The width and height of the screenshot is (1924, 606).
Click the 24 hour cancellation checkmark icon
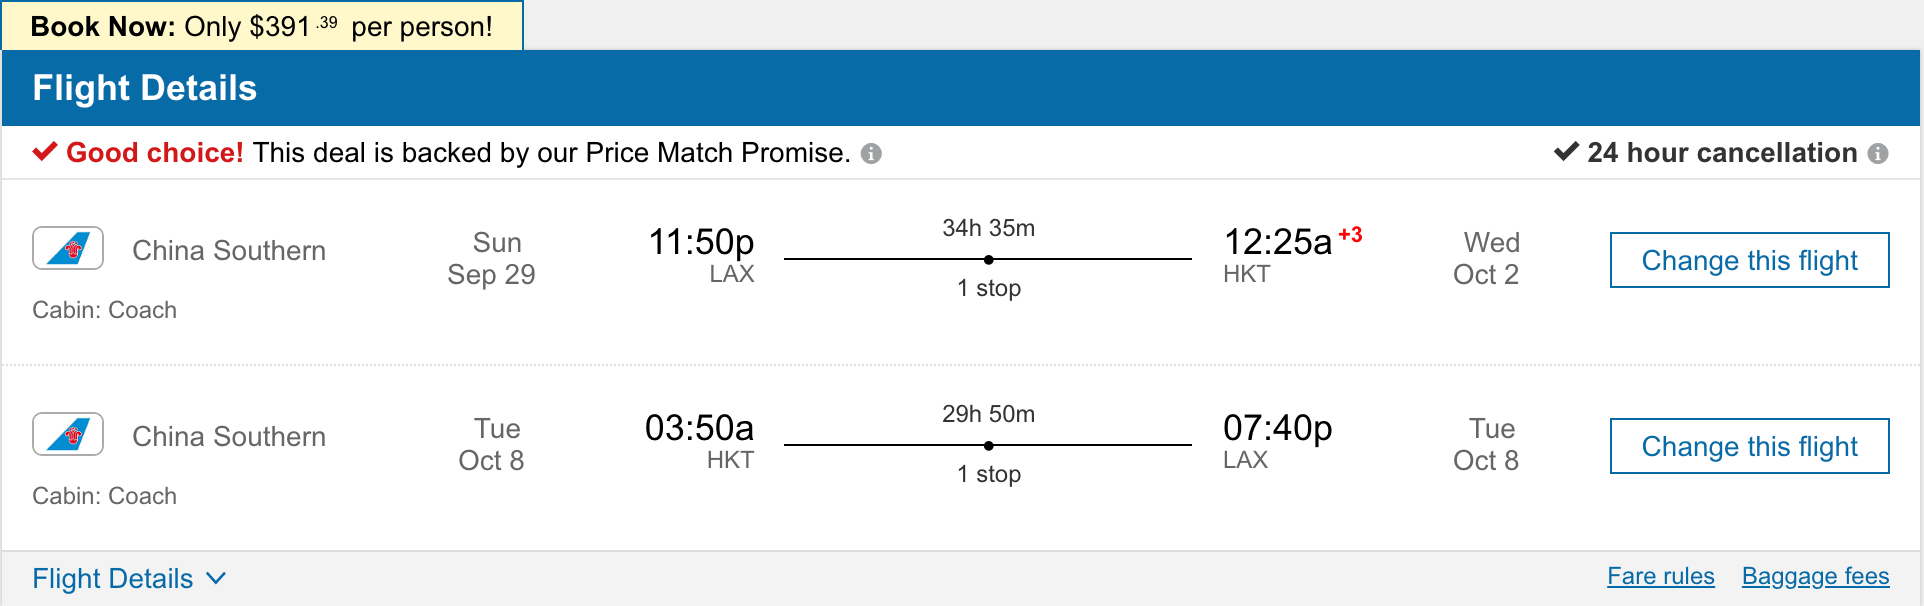1566,152
